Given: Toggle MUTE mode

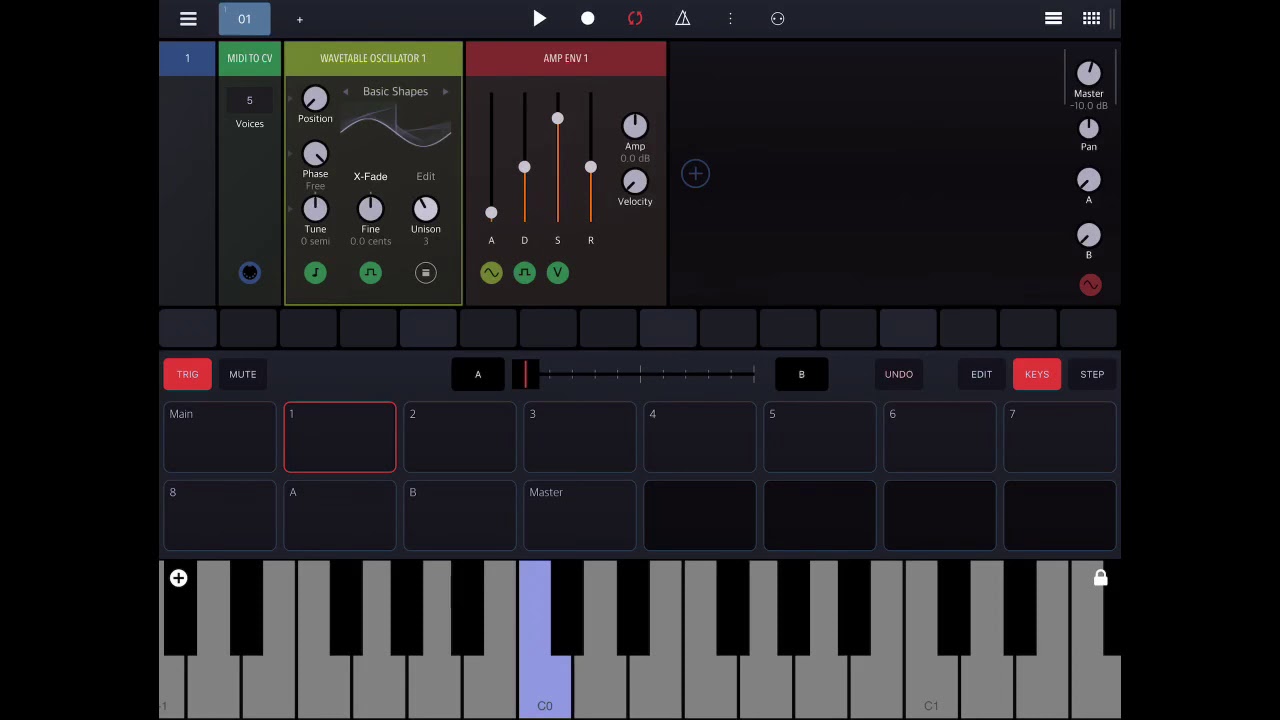Looking at the screenshot, I should [243, 374].
